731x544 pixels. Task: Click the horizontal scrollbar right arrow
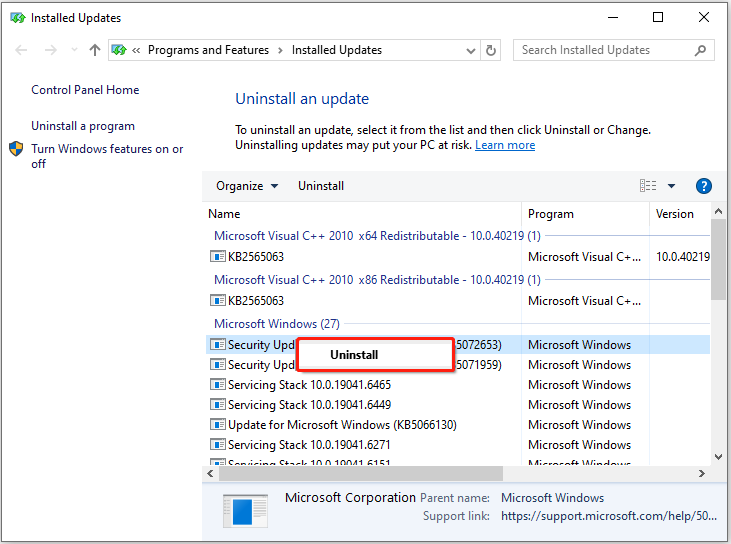coord(702,474)
